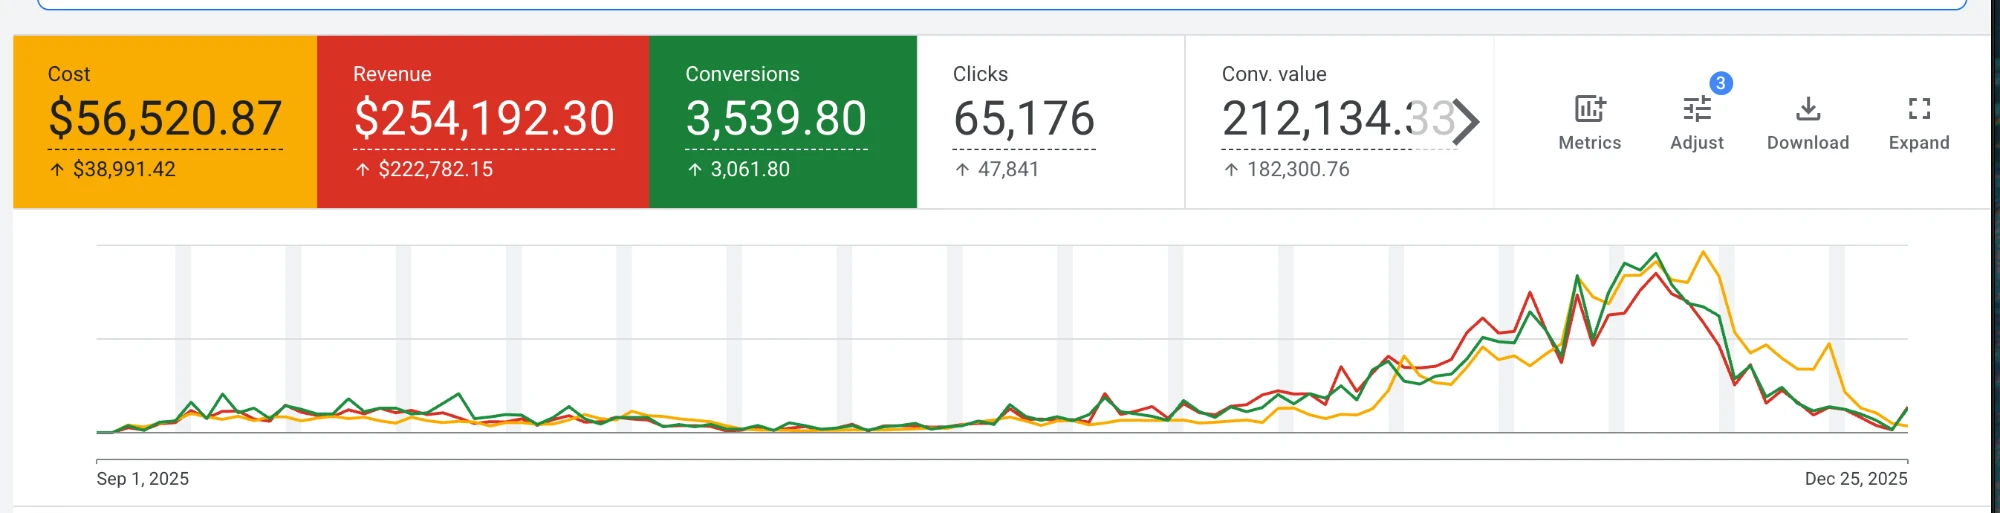The height and width of the screenshot is (513, 2000).
Task: Click the Conv. value change 182,300.76
Action: (1298, 169)
